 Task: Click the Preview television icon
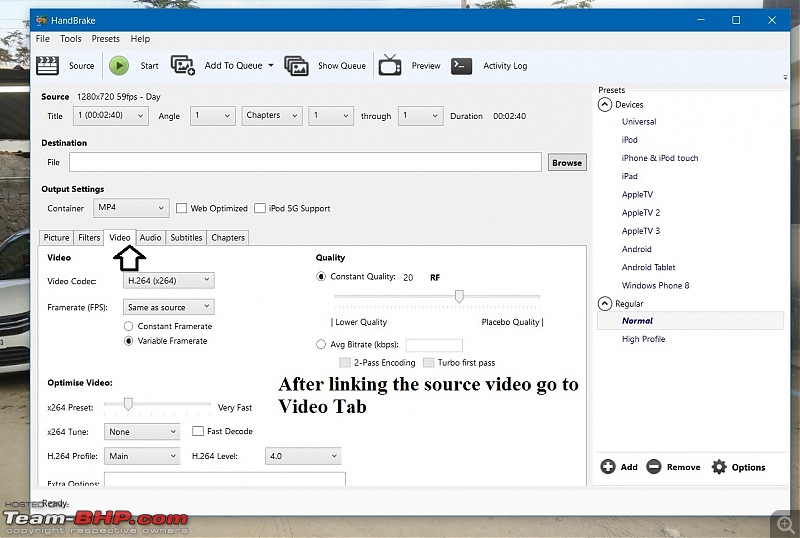click(x=390, y=65)
